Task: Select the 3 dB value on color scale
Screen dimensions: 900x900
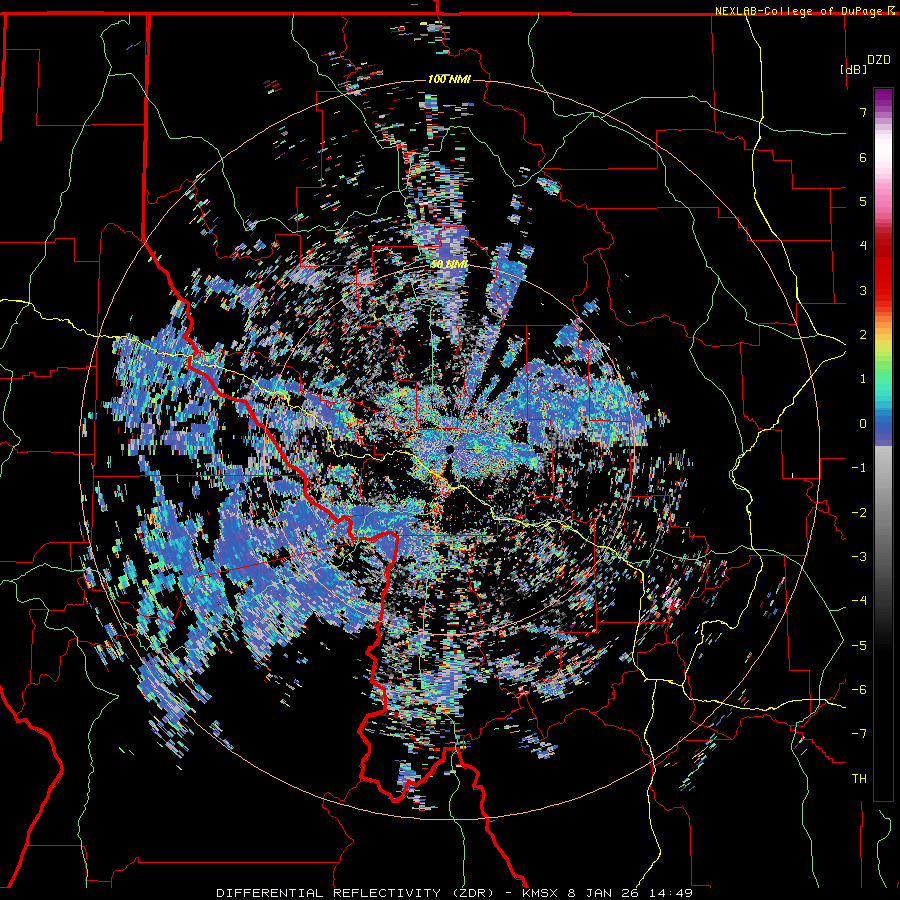Action: tap(863, 290)
